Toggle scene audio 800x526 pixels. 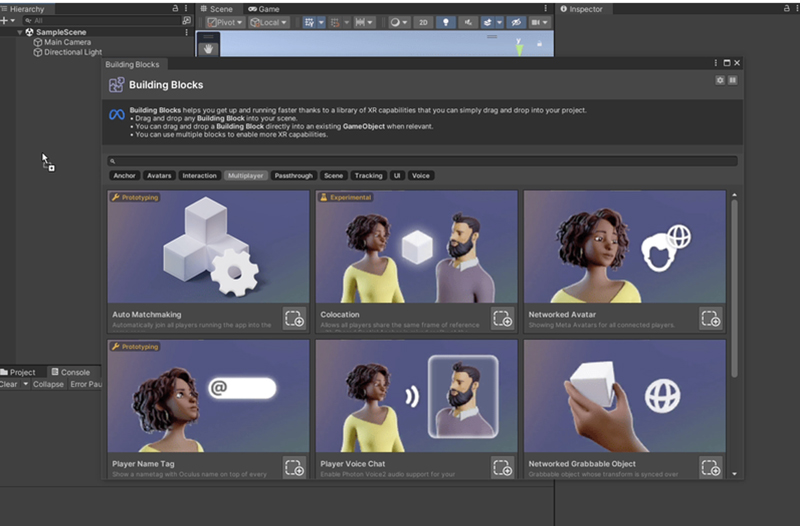coord(468,22)
